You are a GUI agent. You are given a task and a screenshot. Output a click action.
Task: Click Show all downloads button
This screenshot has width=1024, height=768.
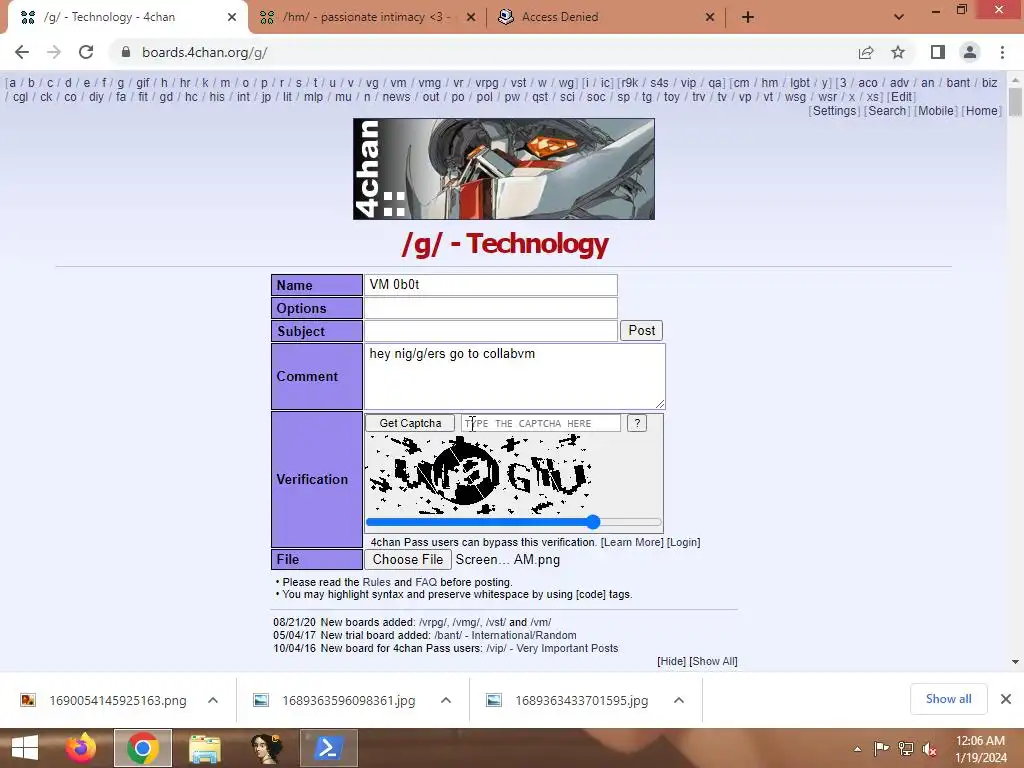pos(948,699)
